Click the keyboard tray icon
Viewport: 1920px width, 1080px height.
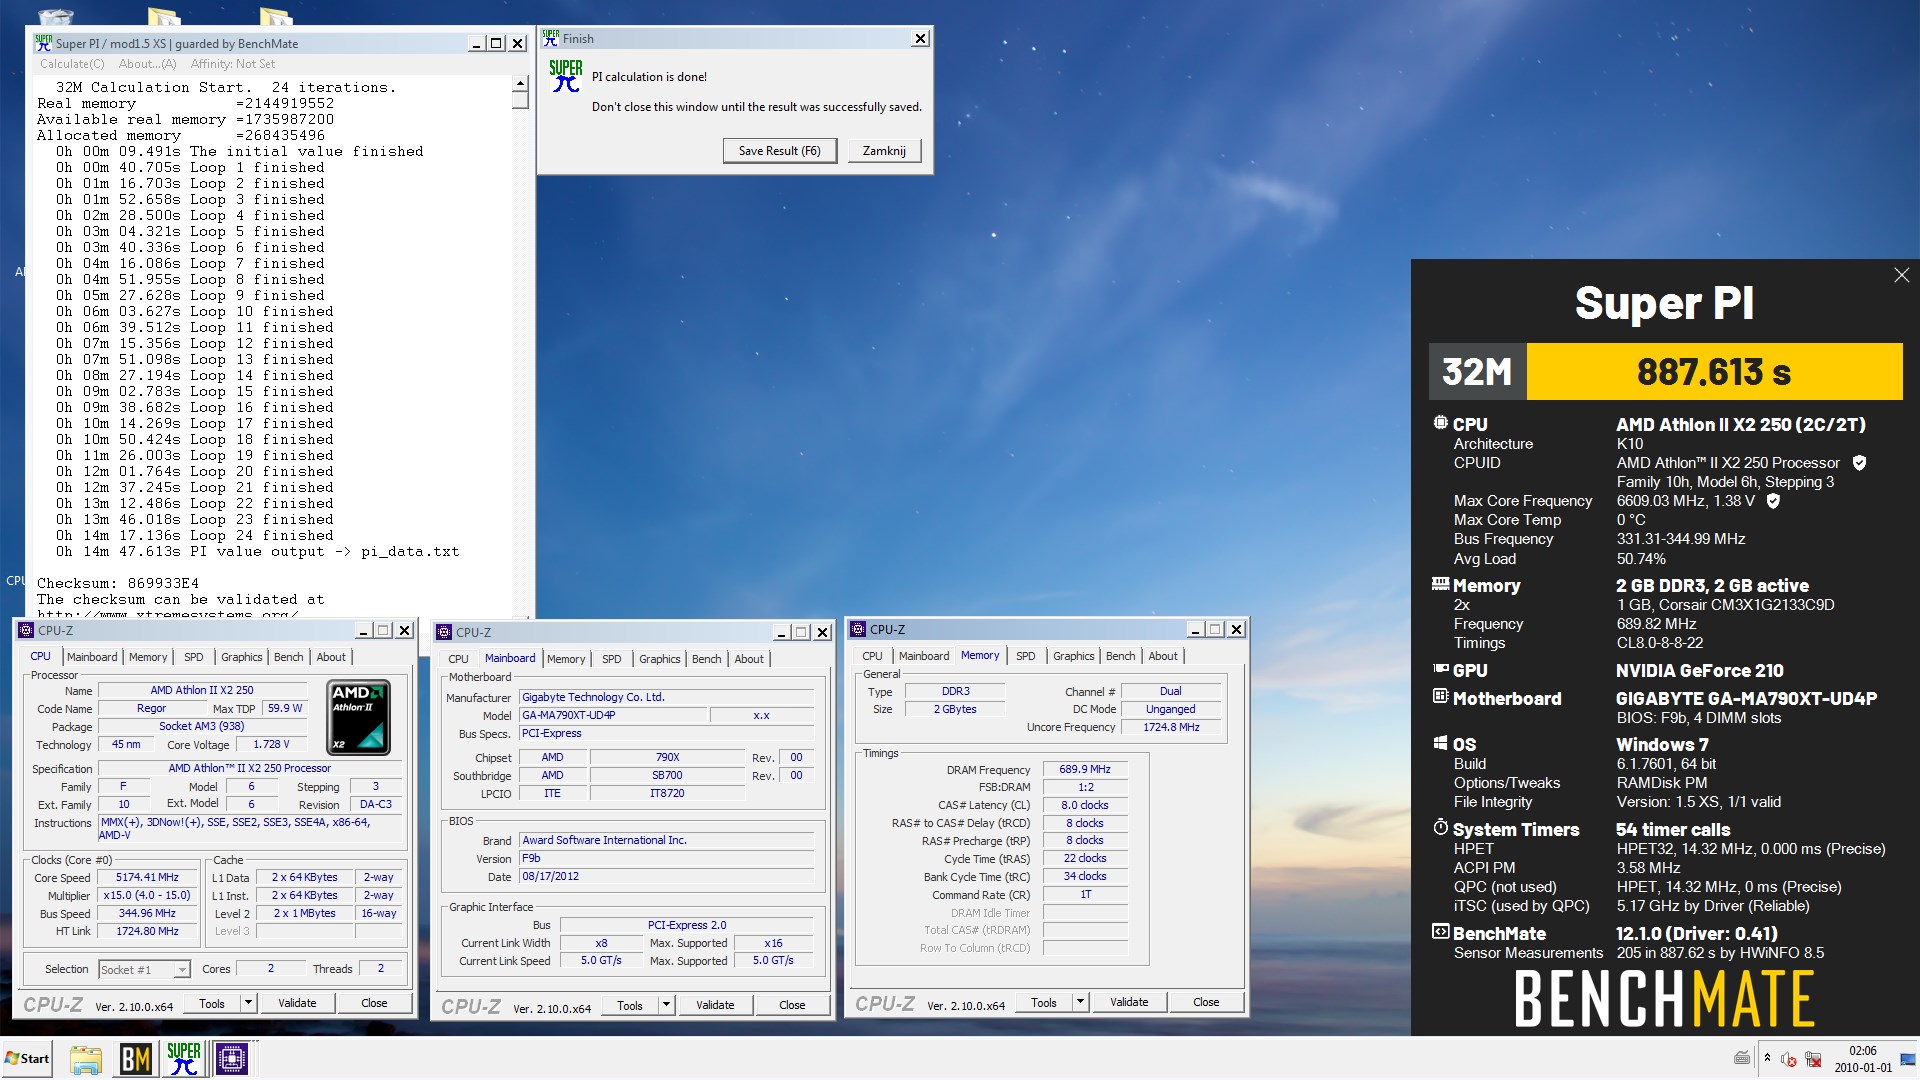[x=1742, y=1058]
